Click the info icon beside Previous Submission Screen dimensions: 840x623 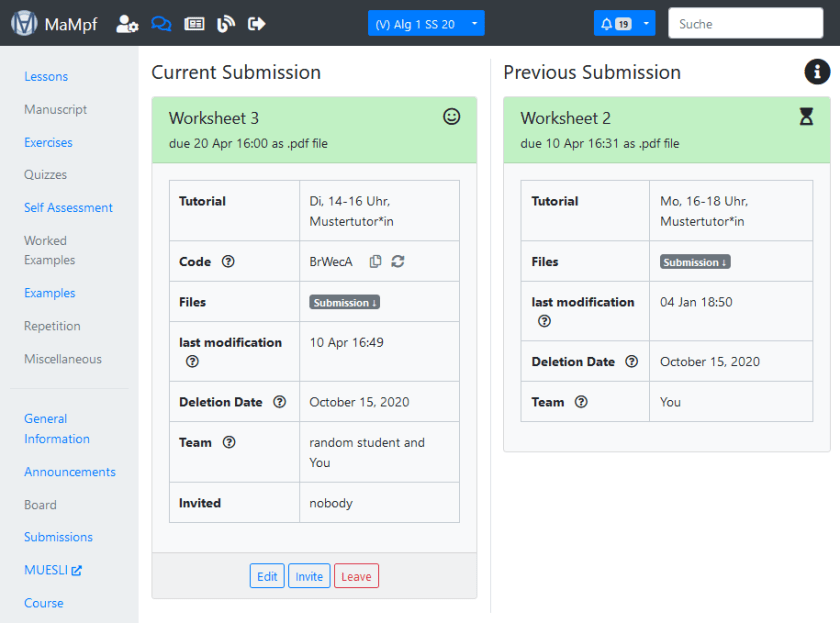(x=817, y=72)
